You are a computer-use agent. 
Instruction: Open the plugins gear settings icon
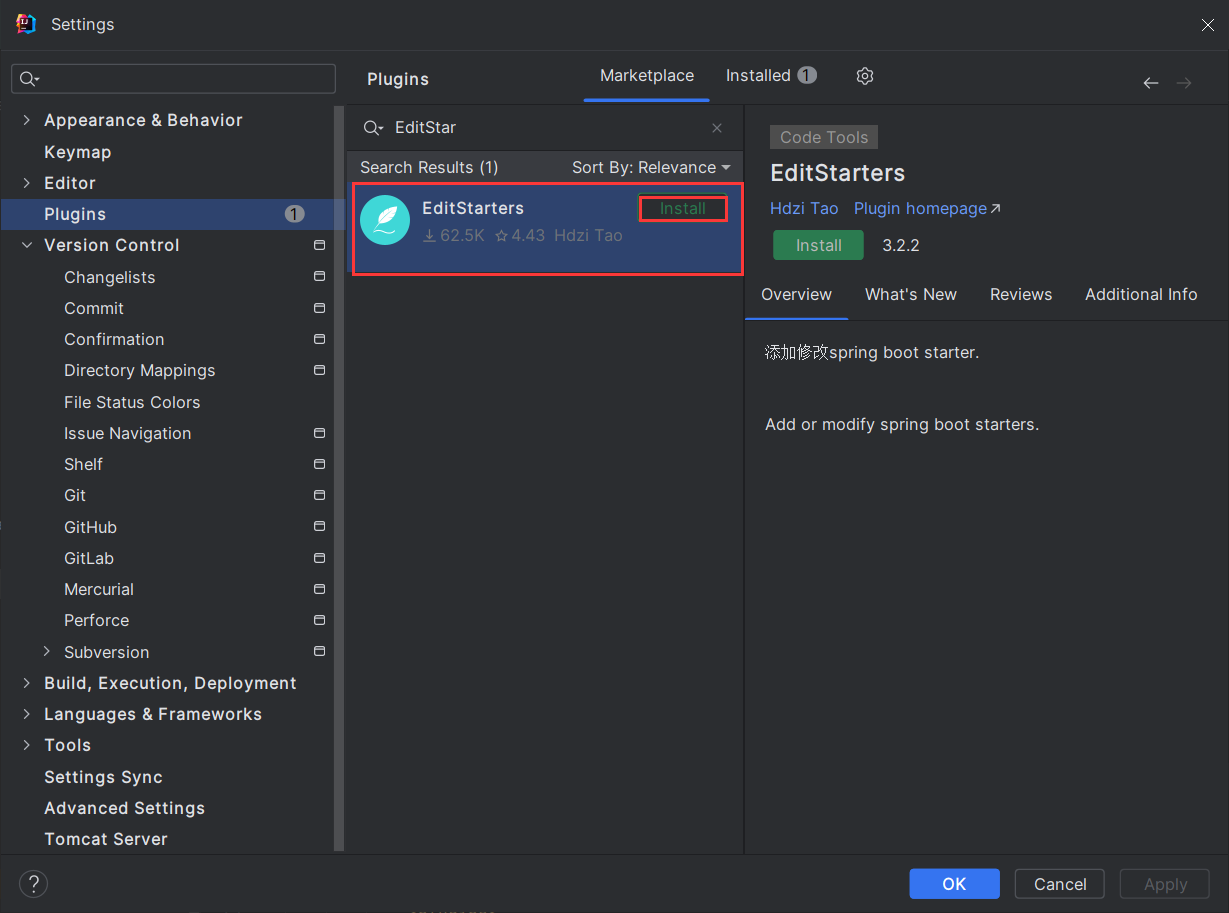click(865, 76)
